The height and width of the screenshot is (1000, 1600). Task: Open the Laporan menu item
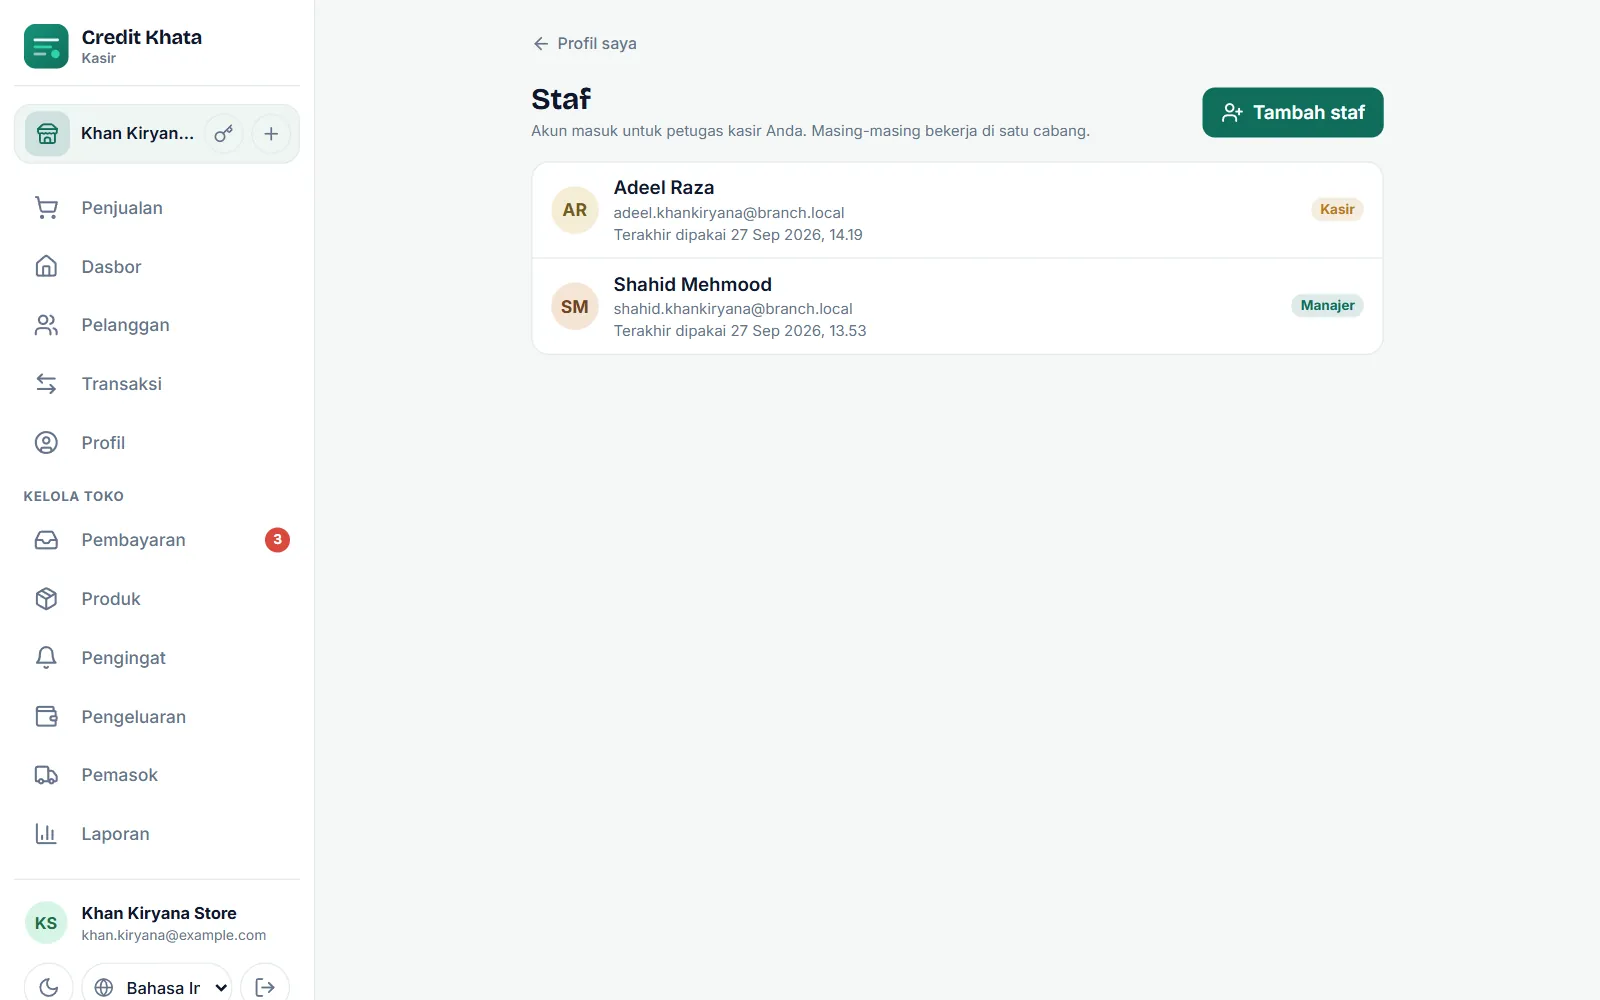(157, 834)
